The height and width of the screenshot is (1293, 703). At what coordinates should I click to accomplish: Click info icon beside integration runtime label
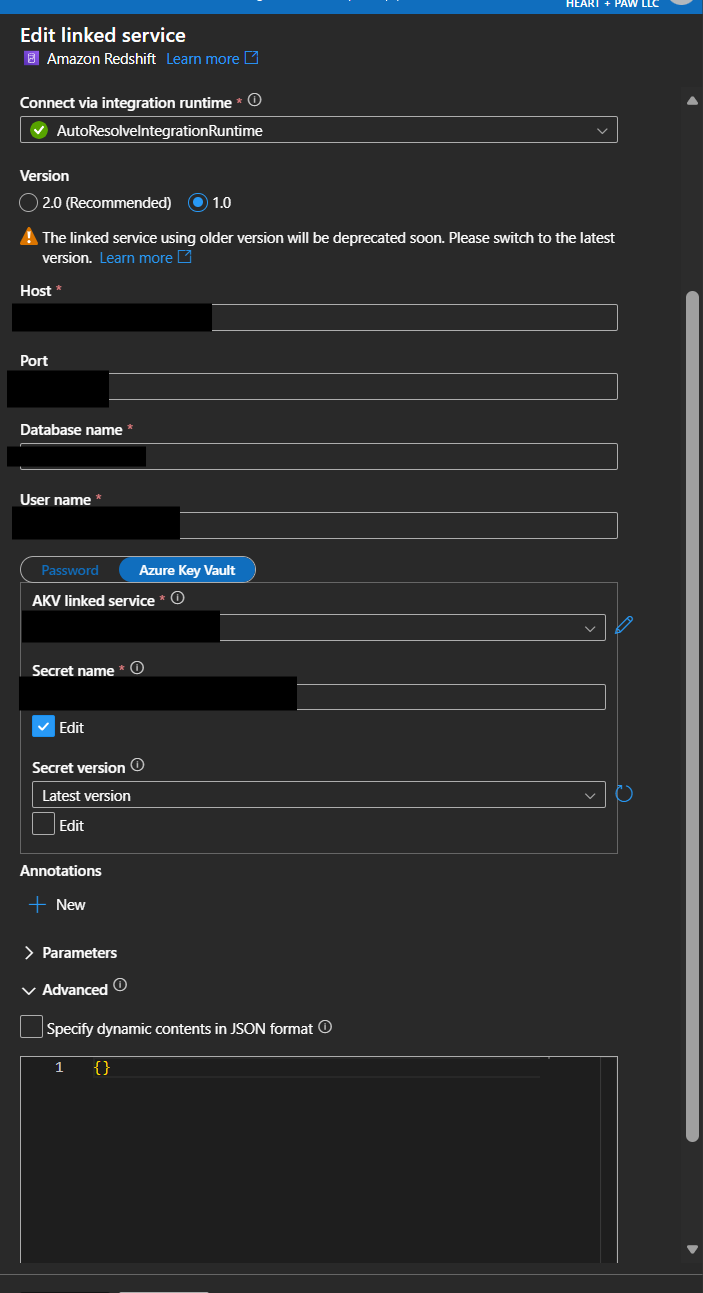(255, 101)
